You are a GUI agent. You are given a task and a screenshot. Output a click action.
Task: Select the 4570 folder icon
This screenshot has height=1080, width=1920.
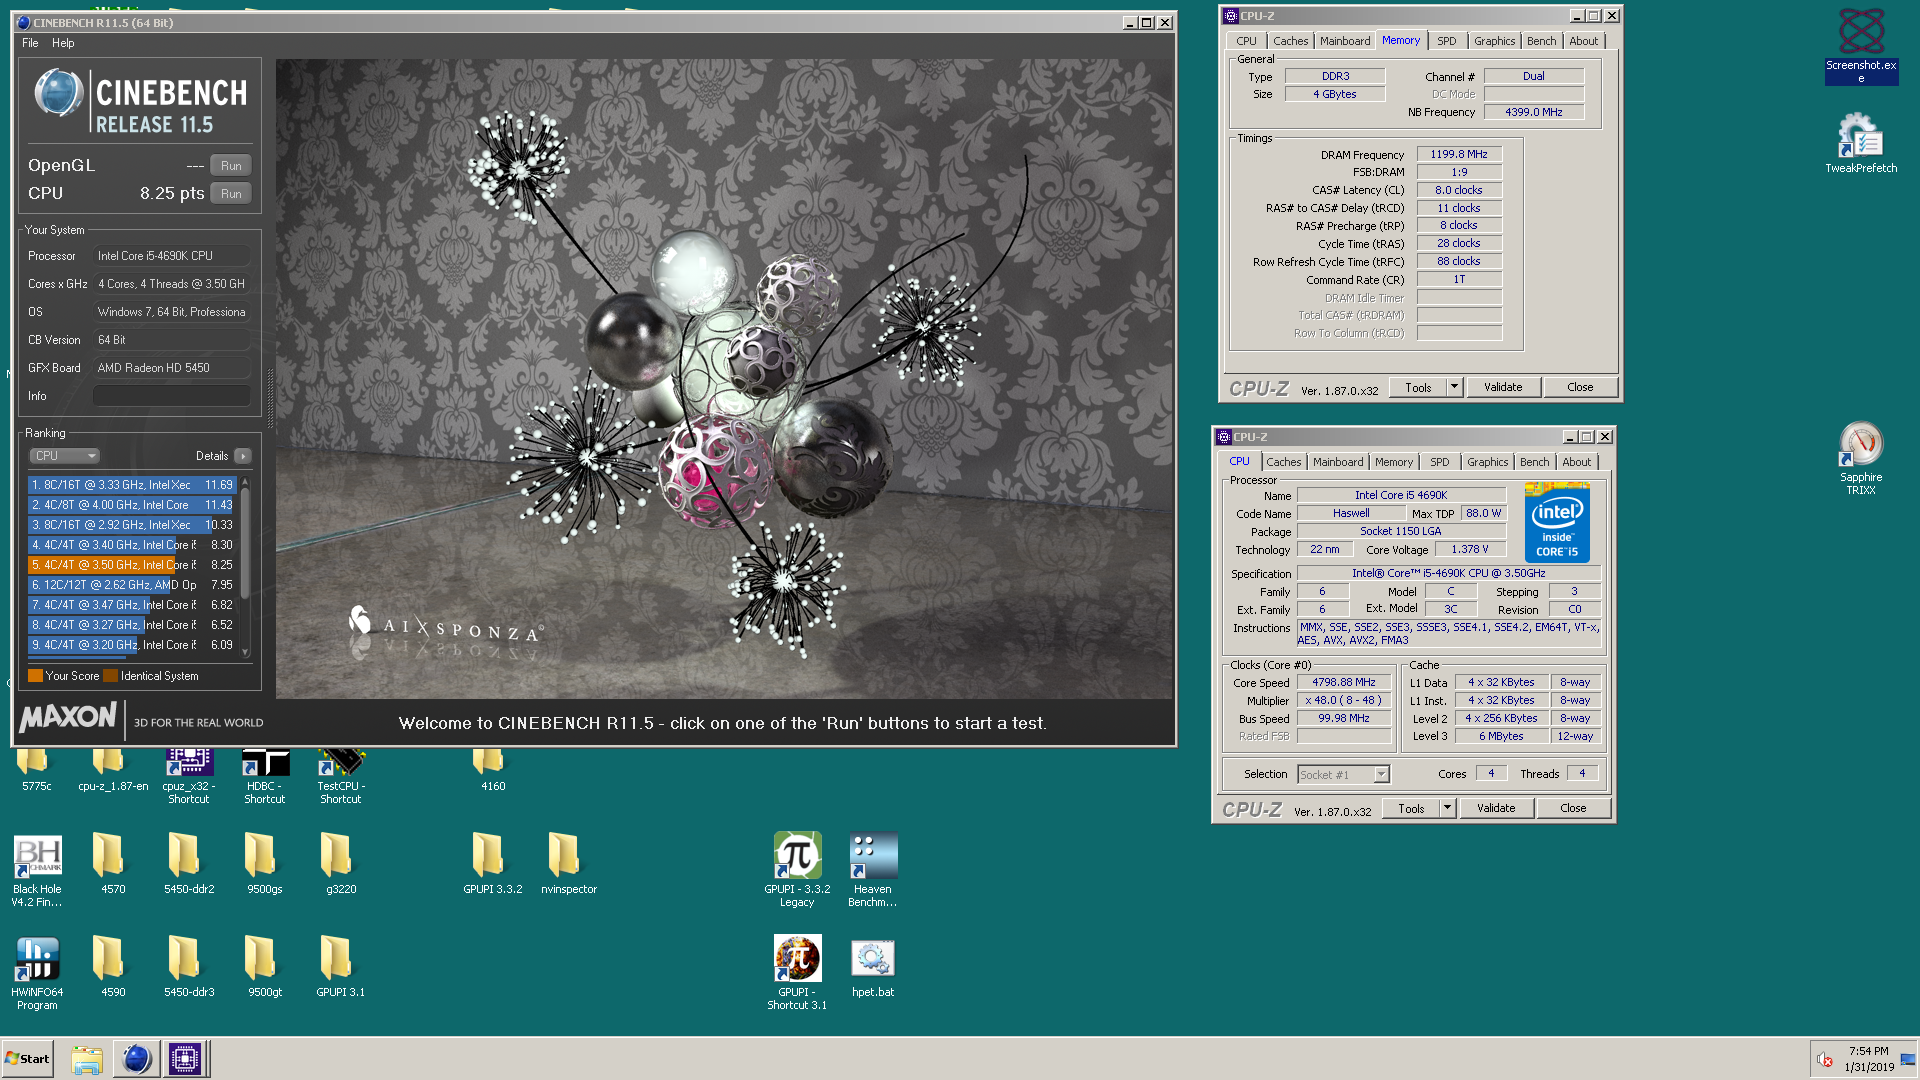[113, 862]
